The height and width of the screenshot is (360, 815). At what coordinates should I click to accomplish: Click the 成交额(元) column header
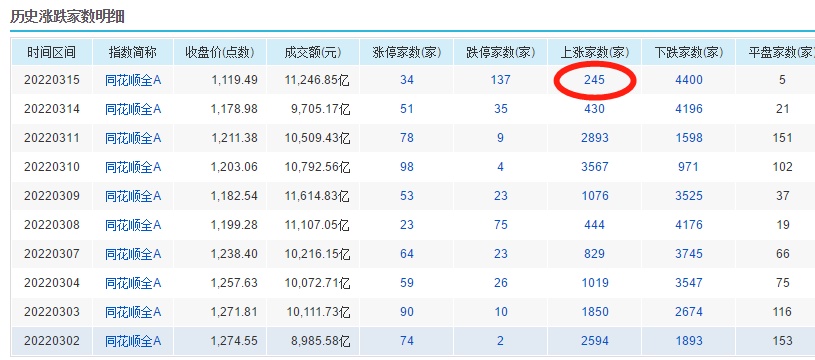(x=313, y=52)
